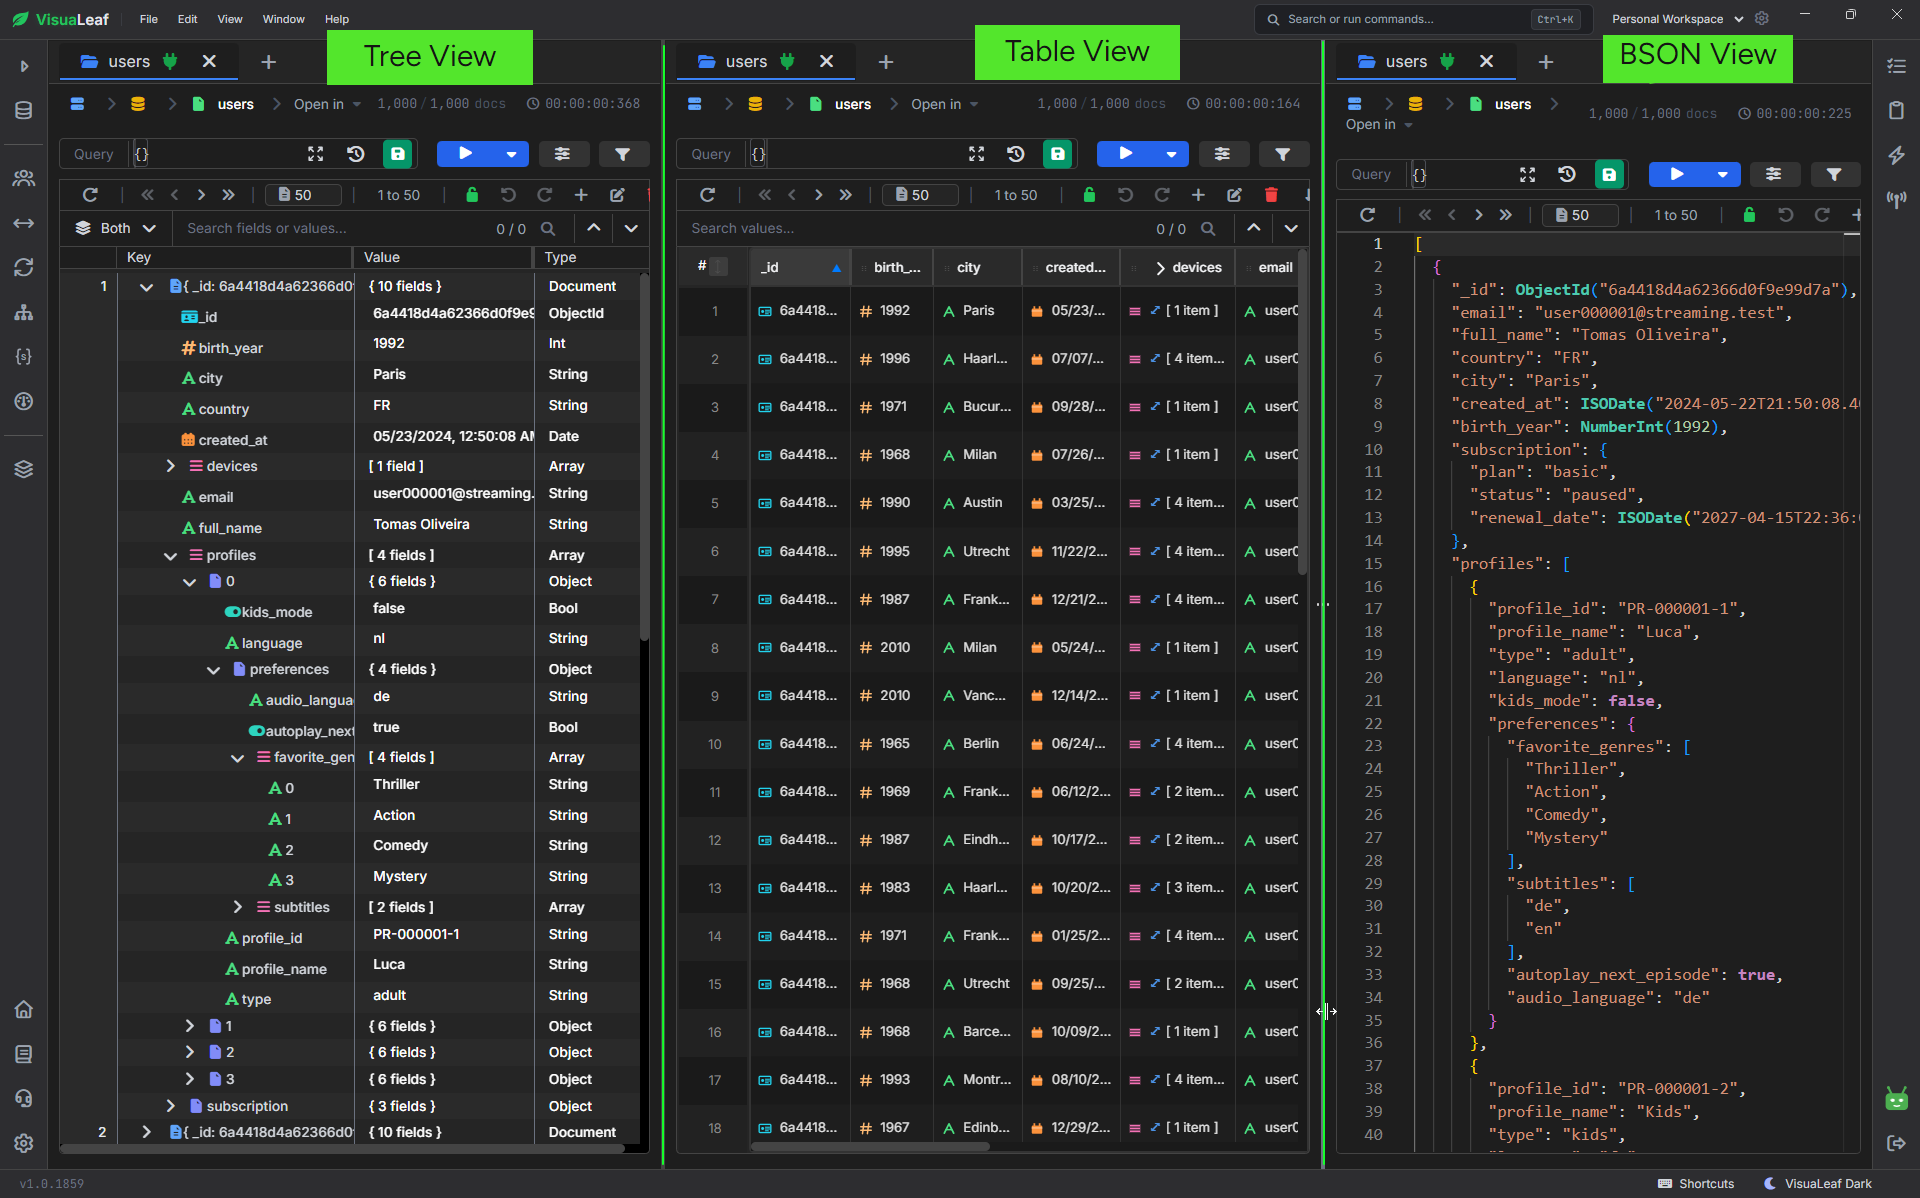Sort by the _id column header
The width and height of the screenshot is (1920, 1198).
point(800,267)
